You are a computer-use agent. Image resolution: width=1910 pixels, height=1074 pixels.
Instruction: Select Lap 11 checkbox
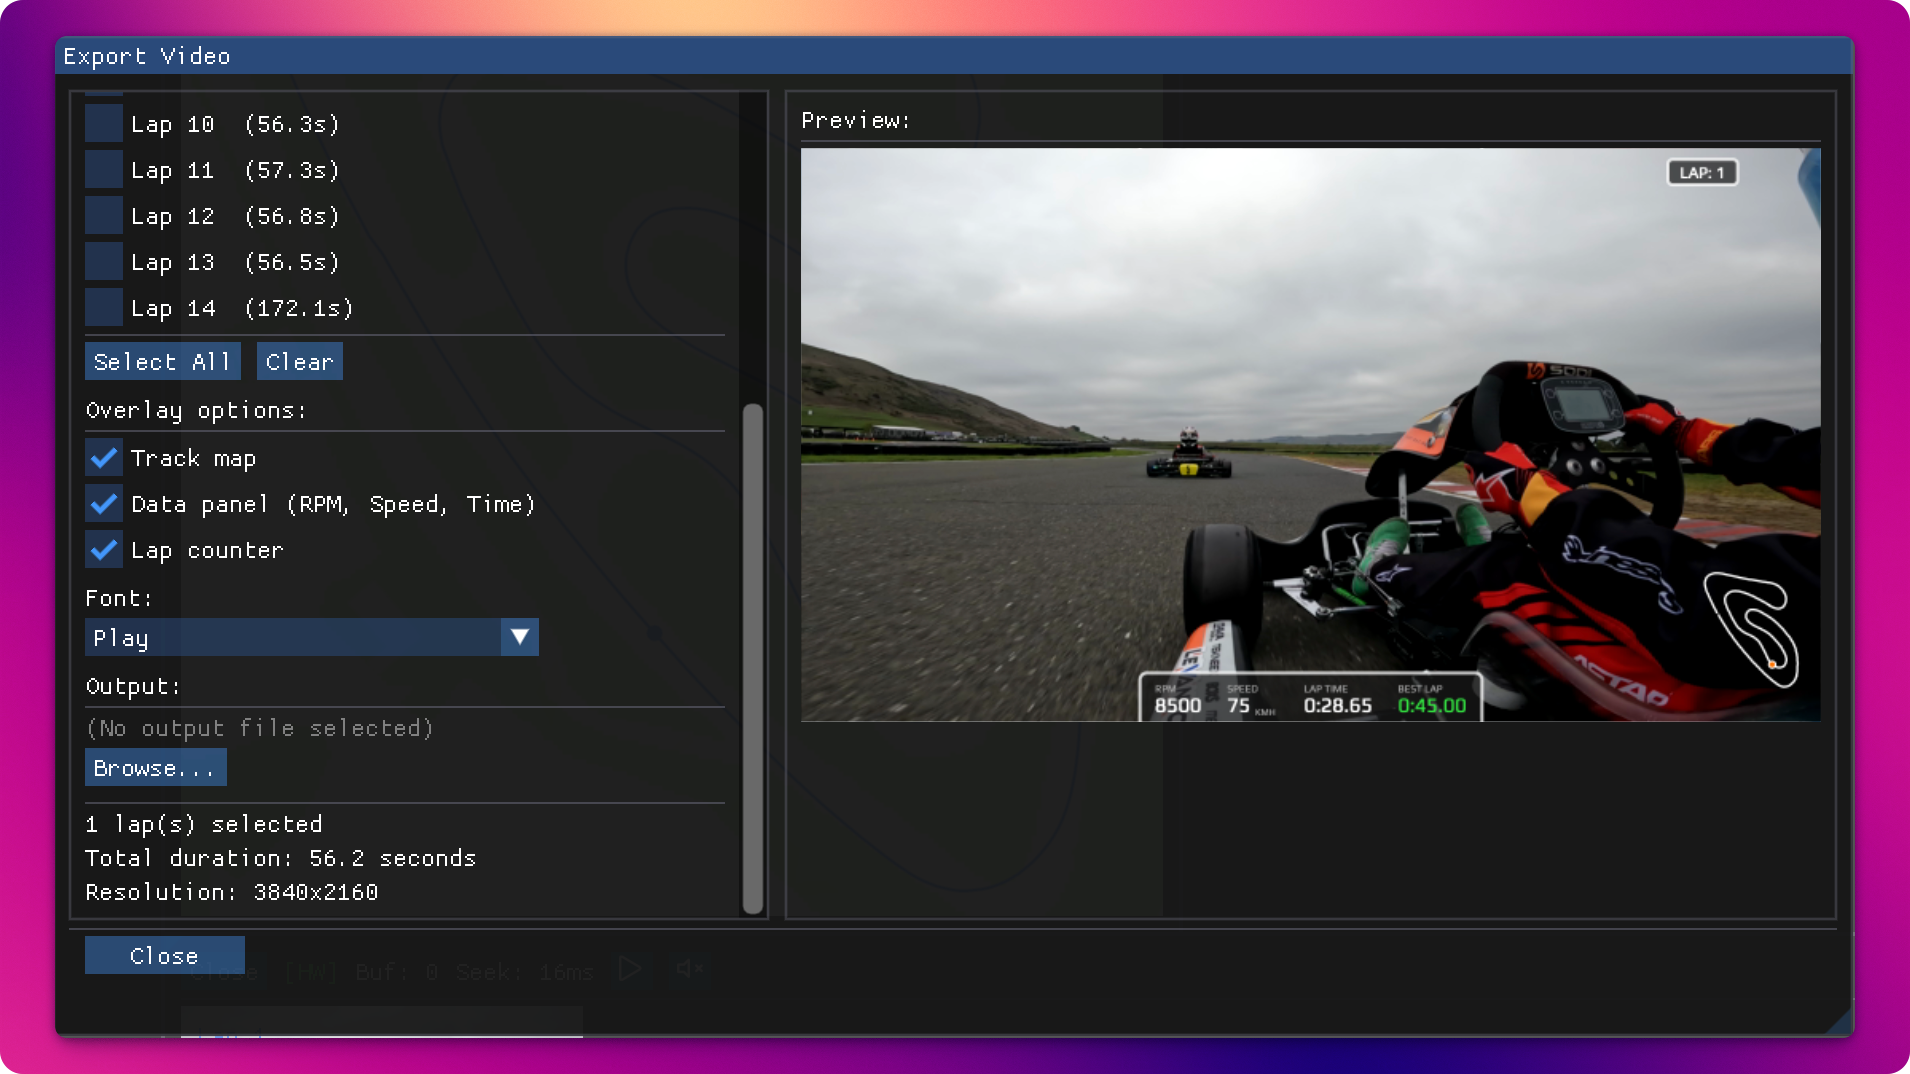pos(103,169)
